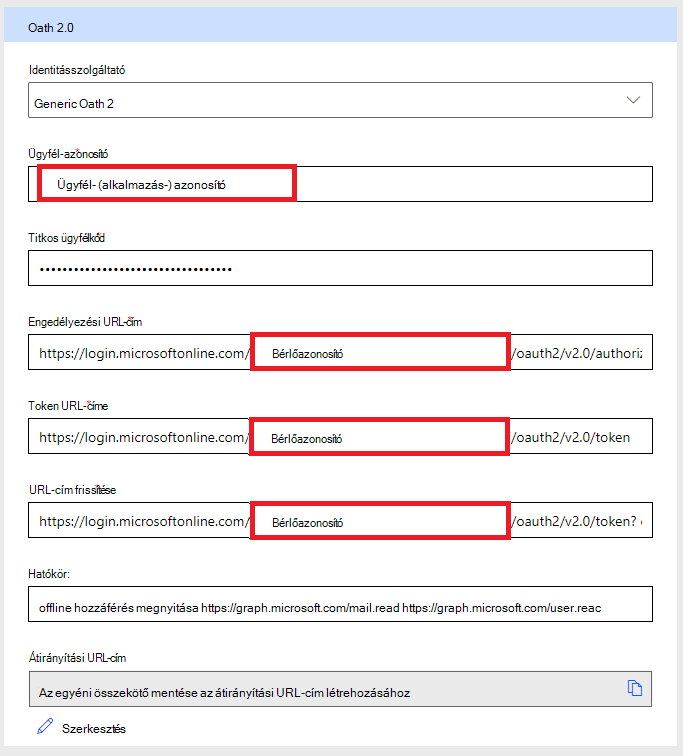
Task: Expand the Identitásszolgáltató dropdown chevron
Action: click(x=633, y=100)
